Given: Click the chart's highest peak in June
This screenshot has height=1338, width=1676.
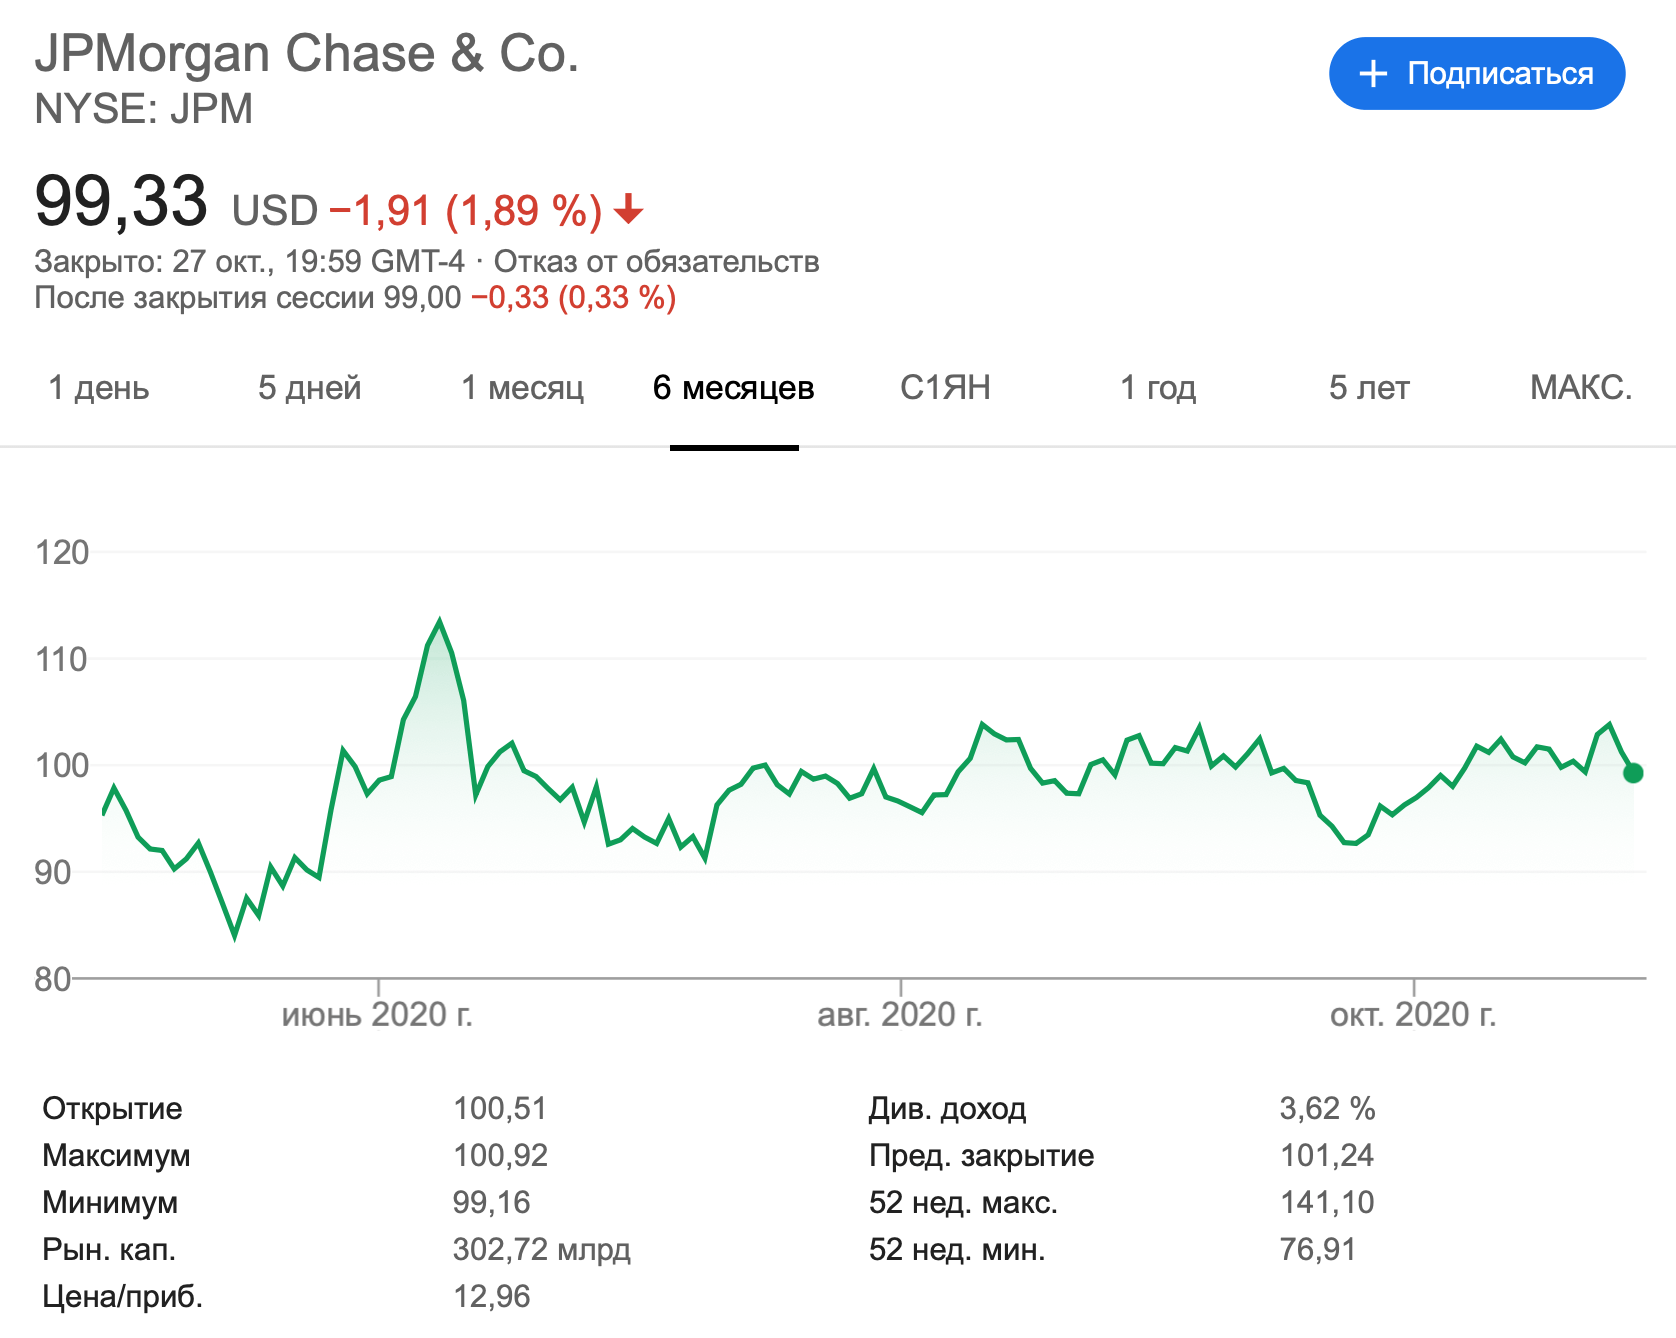Looking at the screenshot, I should tap(439, 622).
